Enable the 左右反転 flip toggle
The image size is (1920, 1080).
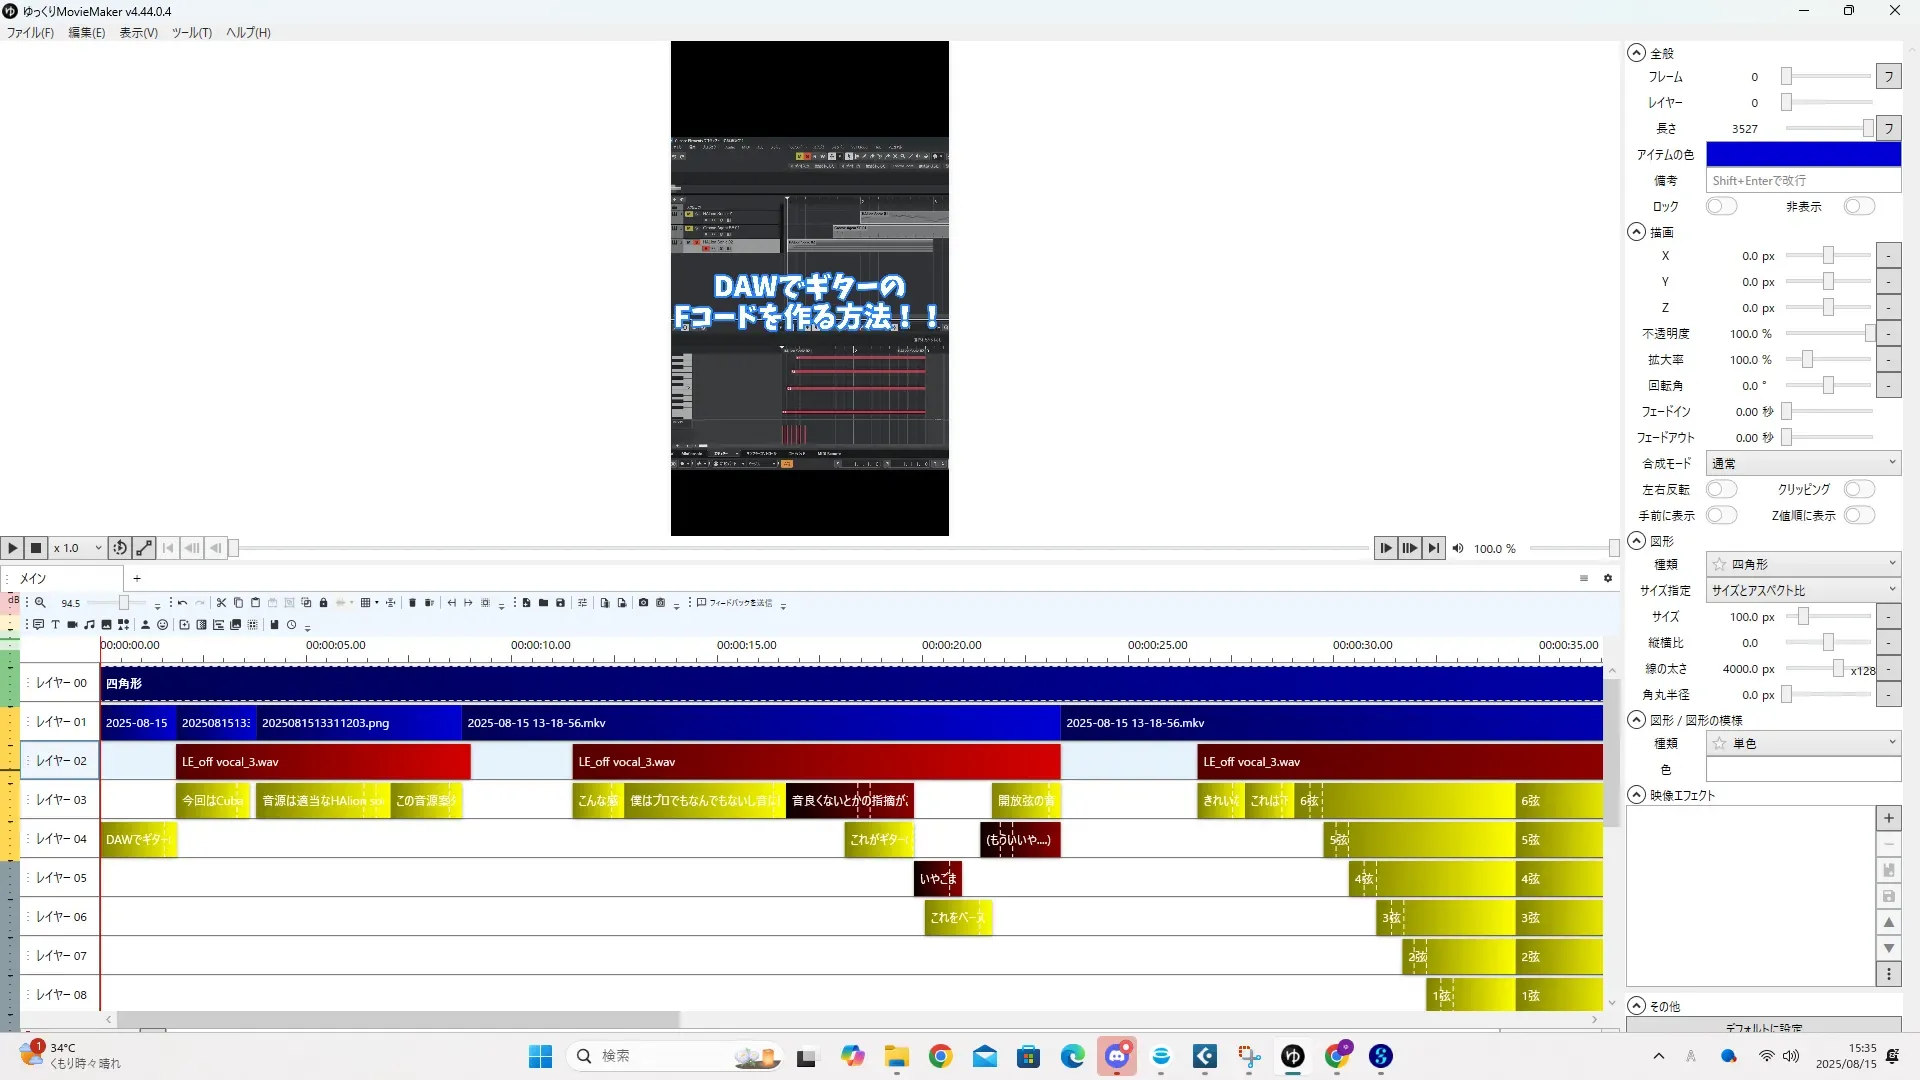click(1721, 489)
